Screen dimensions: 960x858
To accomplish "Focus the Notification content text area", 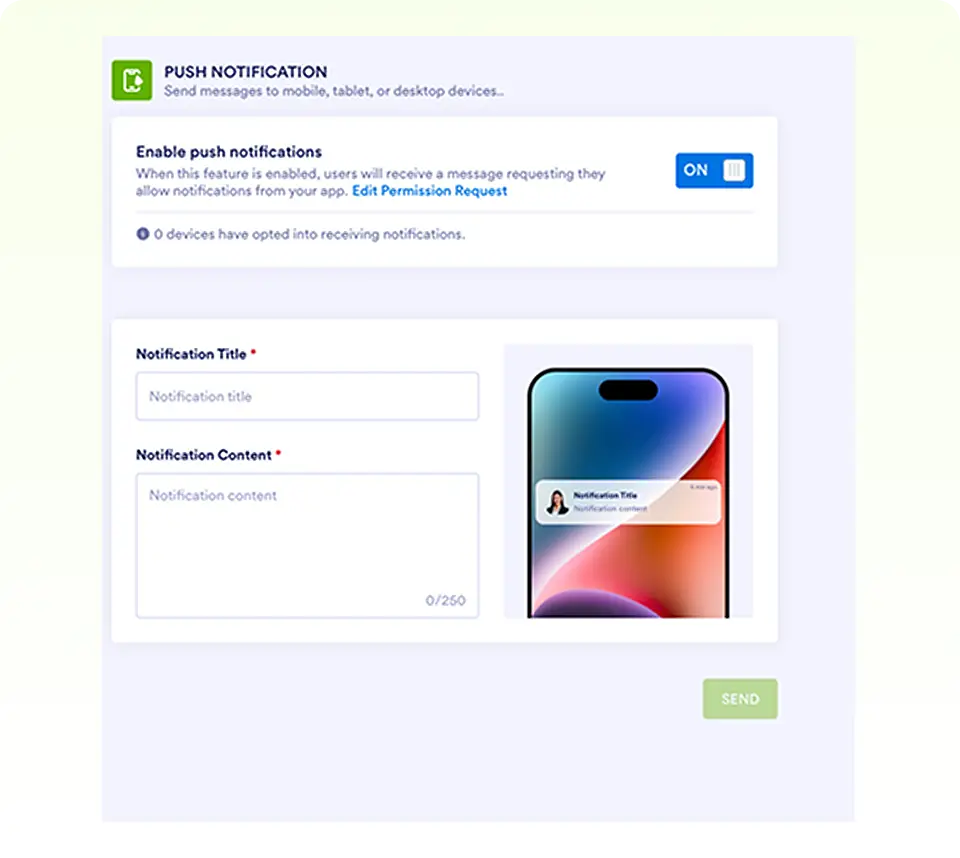I will 307,545.
